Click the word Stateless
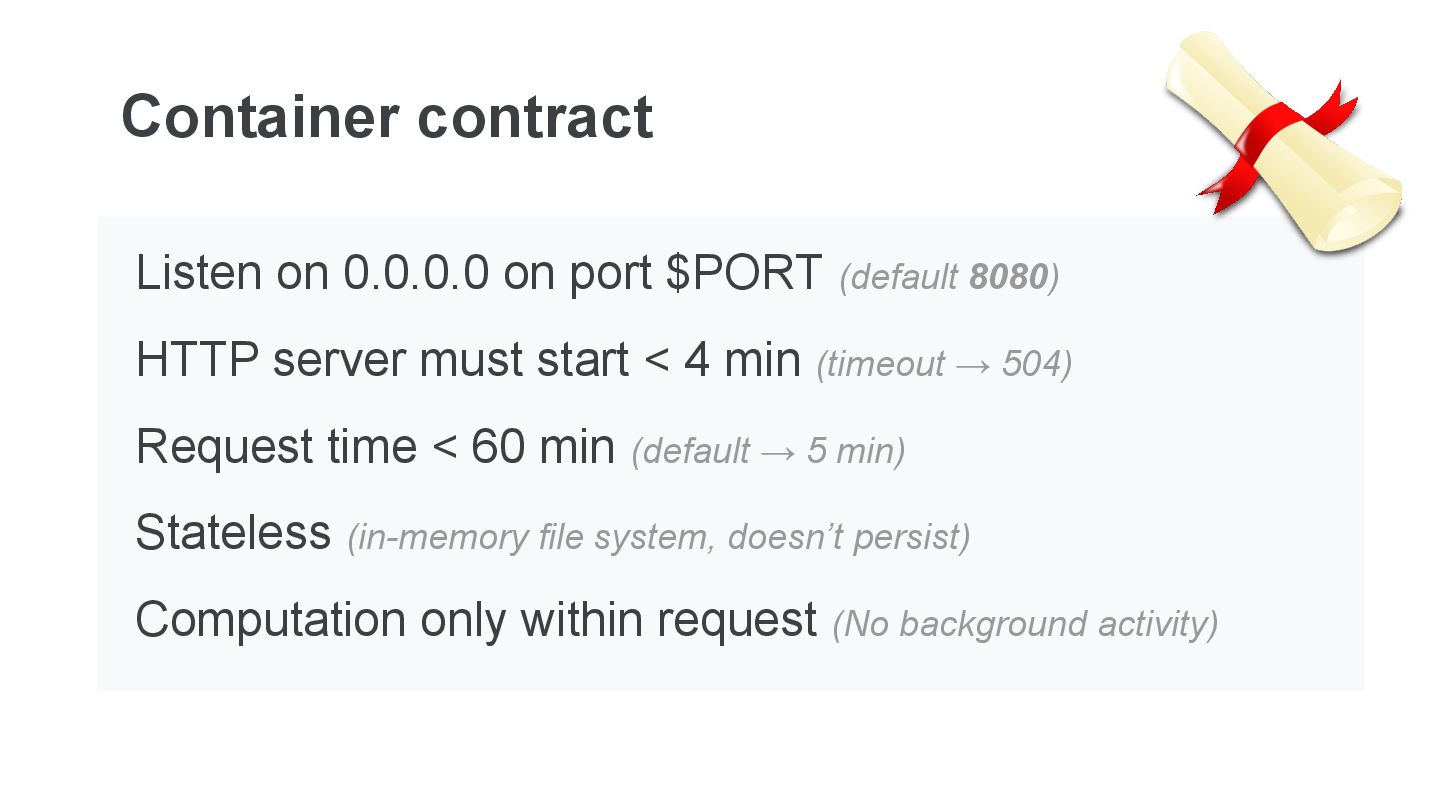The width and height of the screenshot is (1440, 810). [x=233, y=533]
